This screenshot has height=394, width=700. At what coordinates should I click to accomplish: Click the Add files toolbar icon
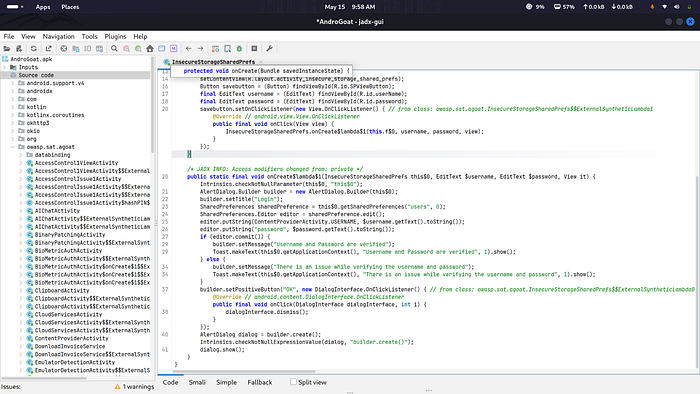[19, 49]
